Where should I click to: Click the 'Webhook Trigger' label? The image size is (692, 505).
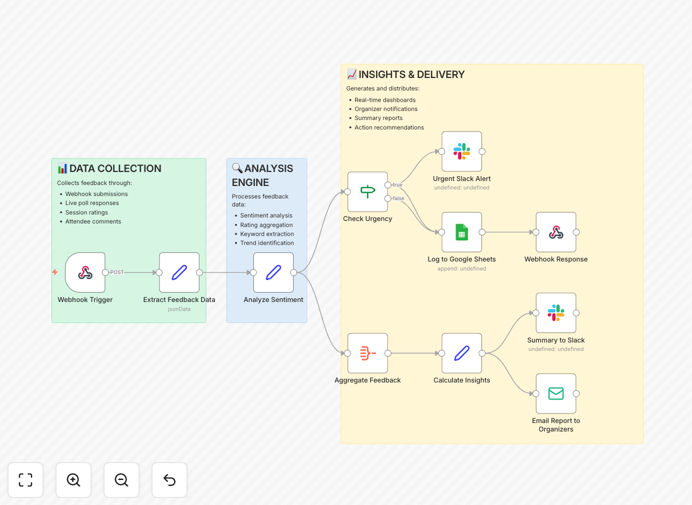pos(85,300)
